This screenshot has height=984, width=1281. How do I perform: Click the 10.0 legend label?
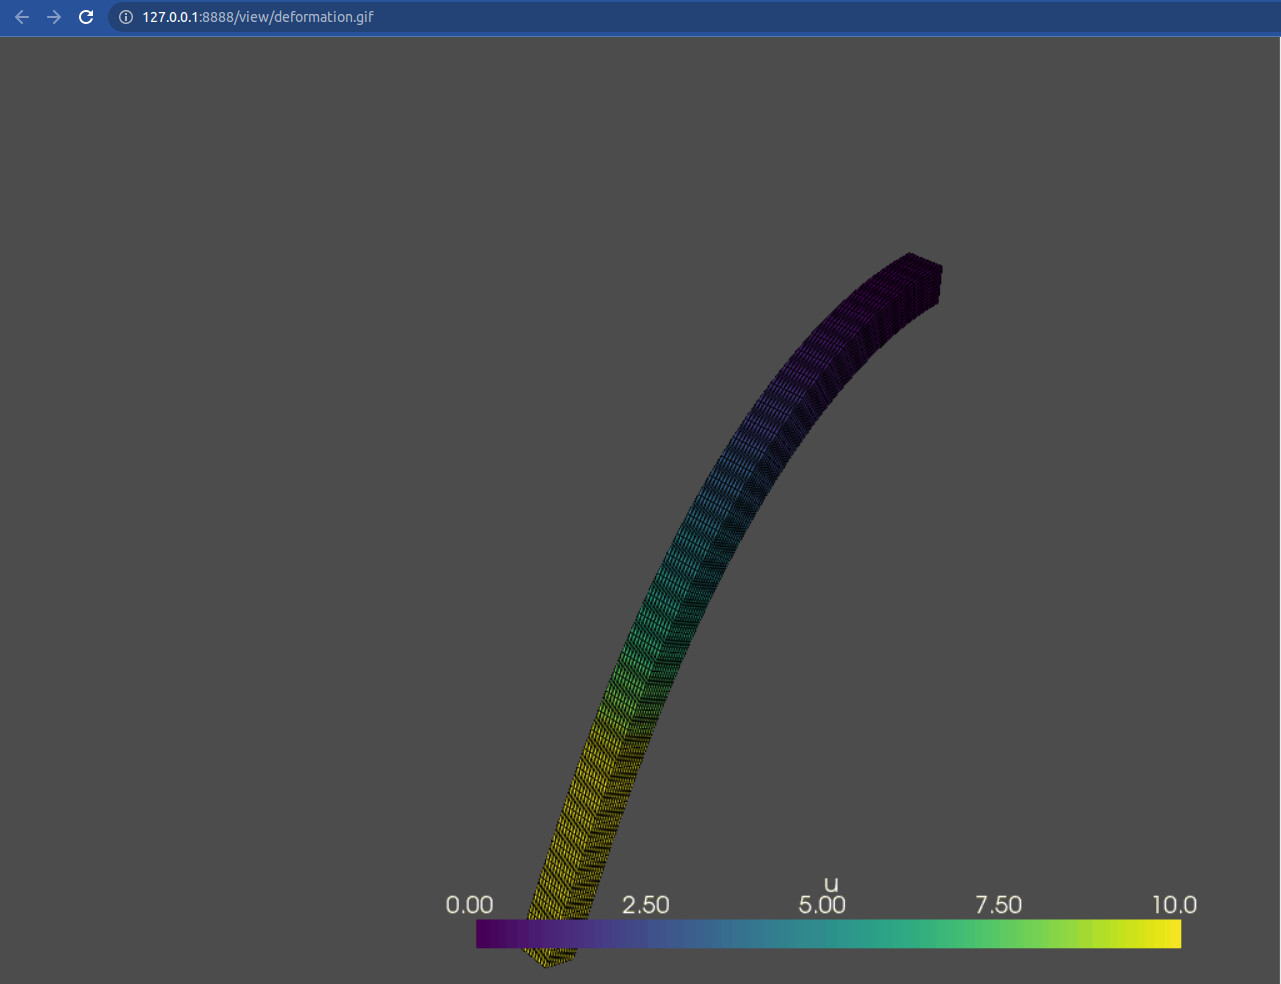tap(1174, 905)
